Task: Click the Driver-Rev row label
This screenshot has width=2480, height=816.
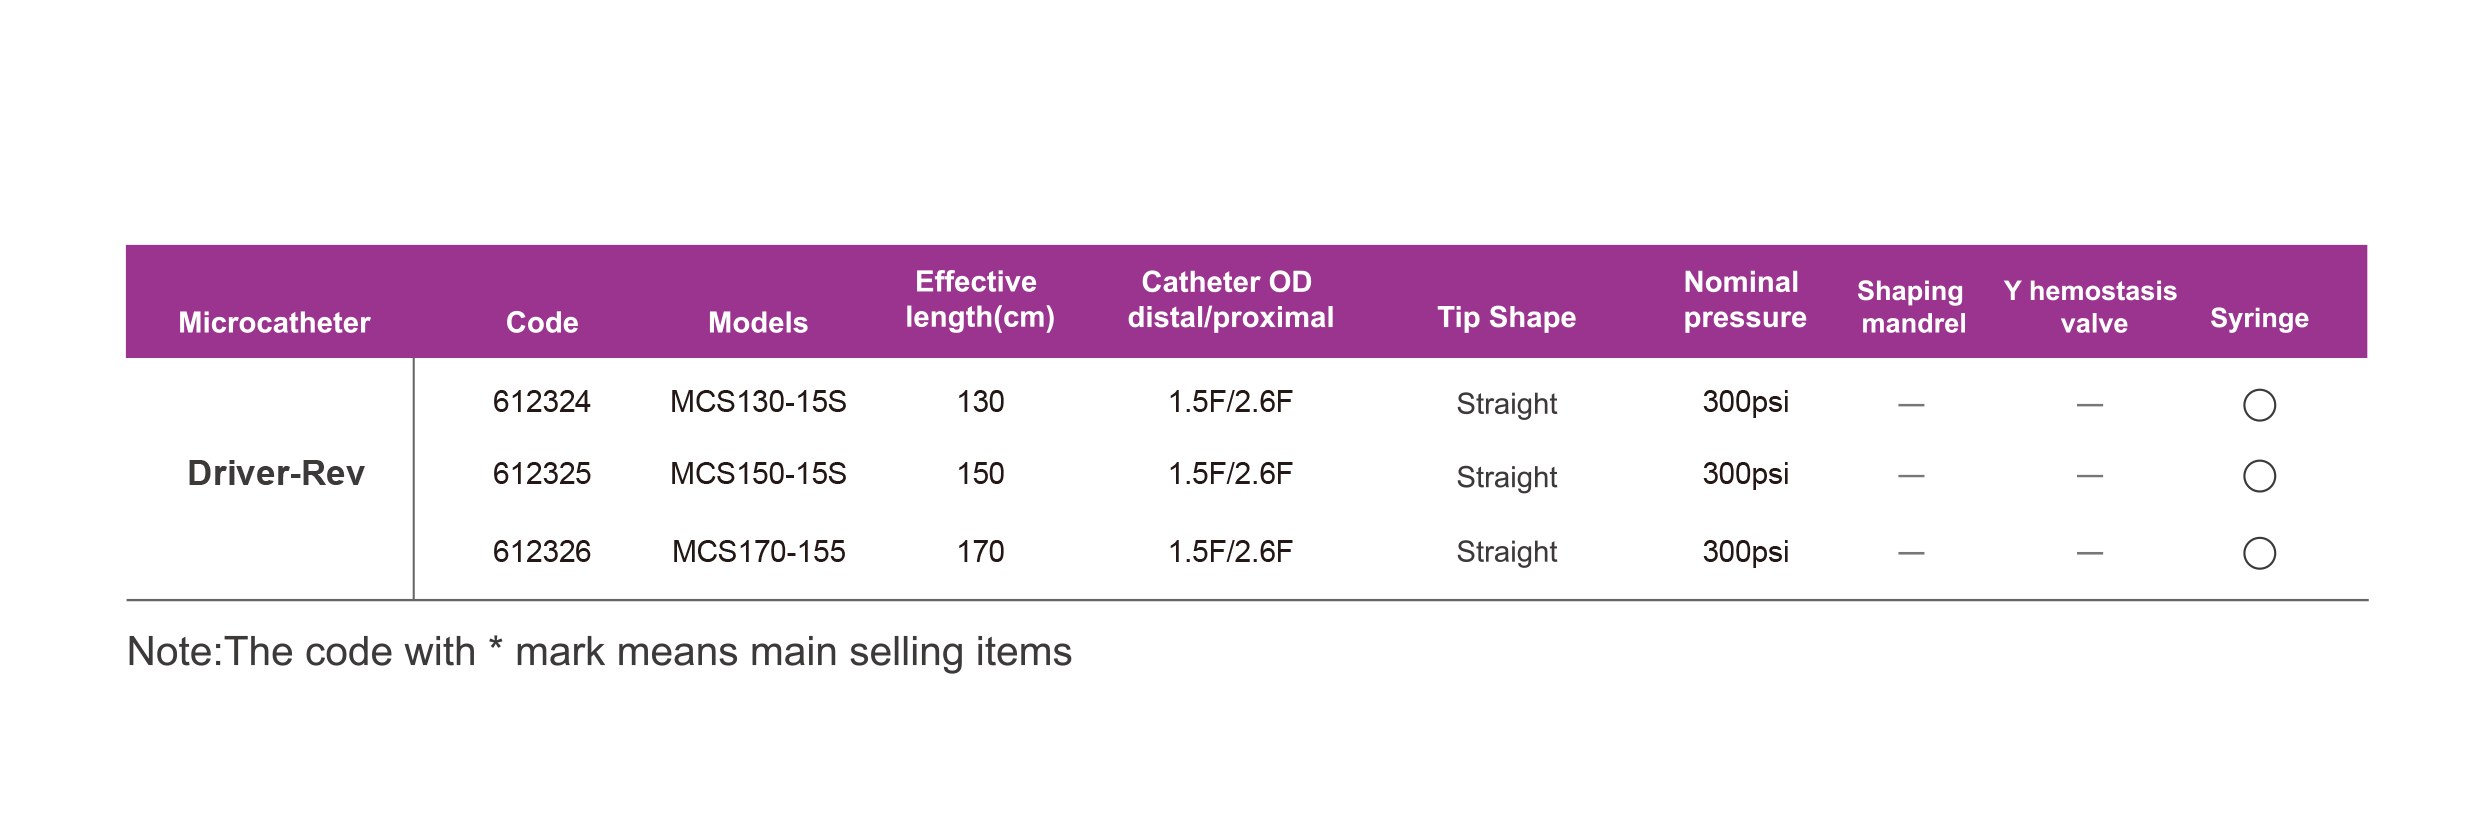Action: point(276,473)
